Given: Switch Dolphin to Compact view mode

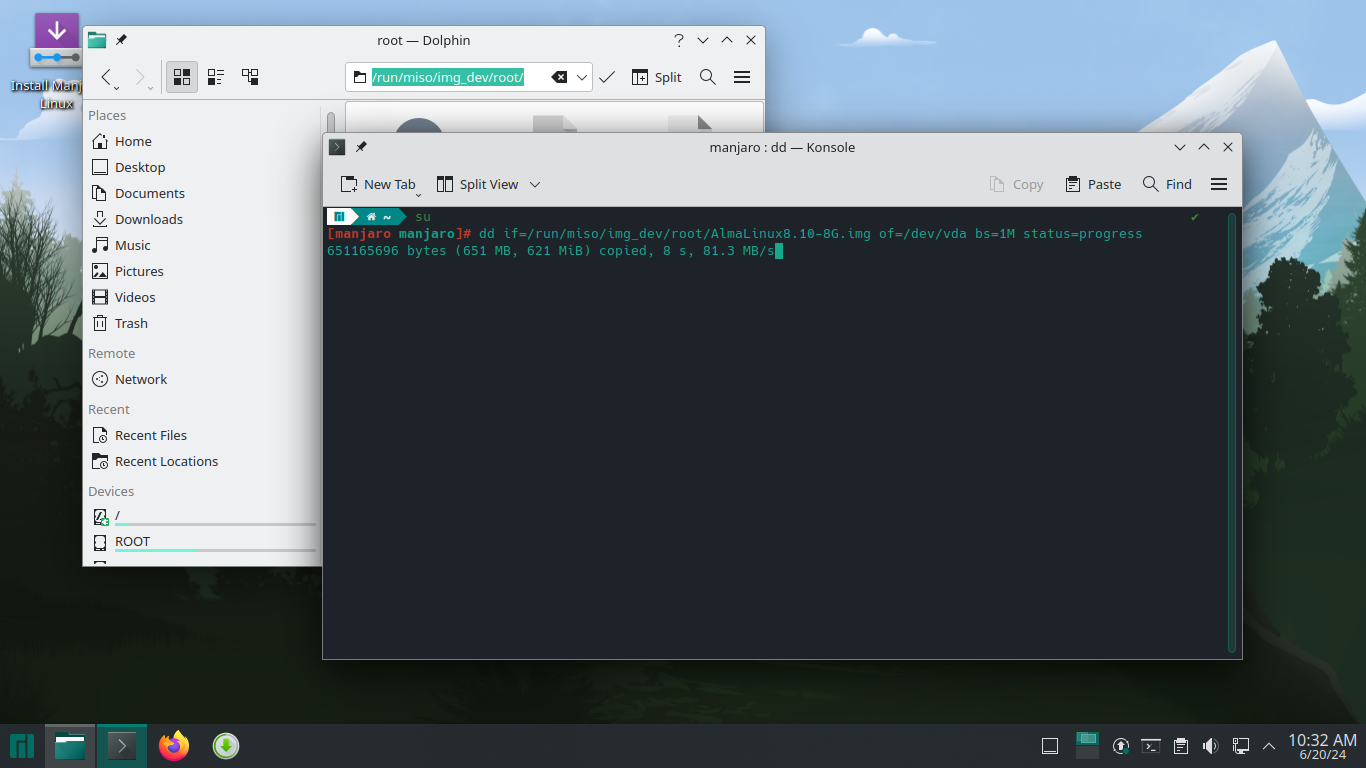Looking at the screenshot, I should coord(216,77).
